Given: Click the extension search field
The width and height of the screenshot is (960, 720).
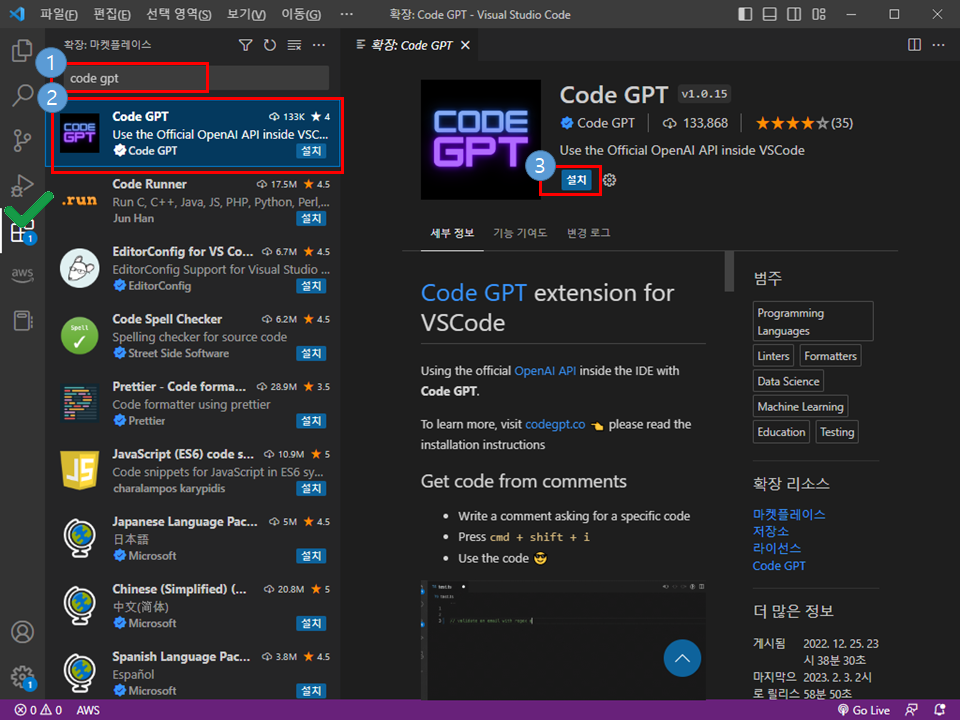Looking at the screenshot, I should (x=197, y=78).
